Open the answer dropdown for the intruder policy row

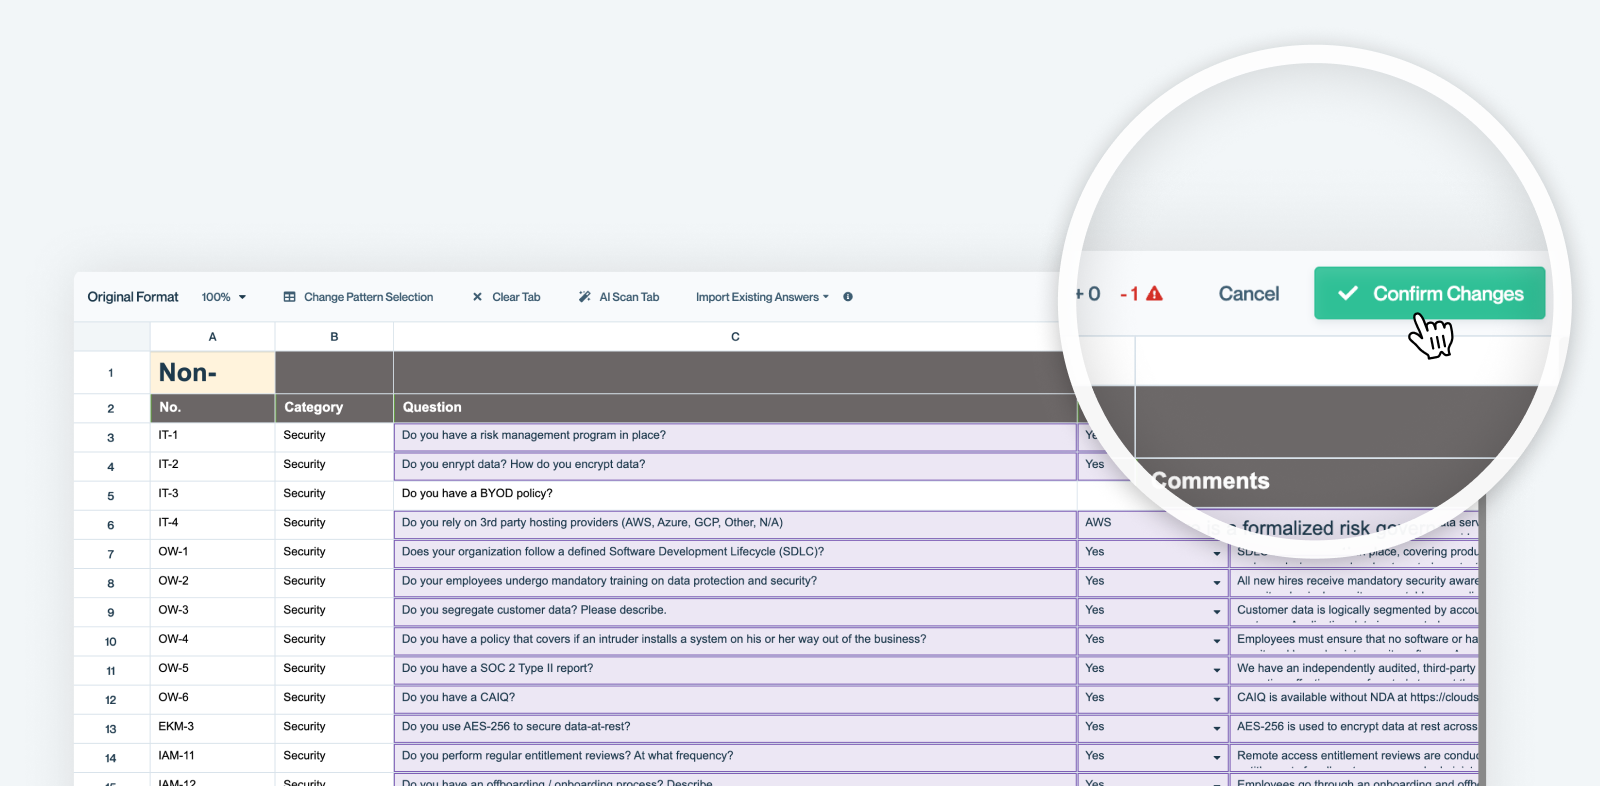(1216, 640)
